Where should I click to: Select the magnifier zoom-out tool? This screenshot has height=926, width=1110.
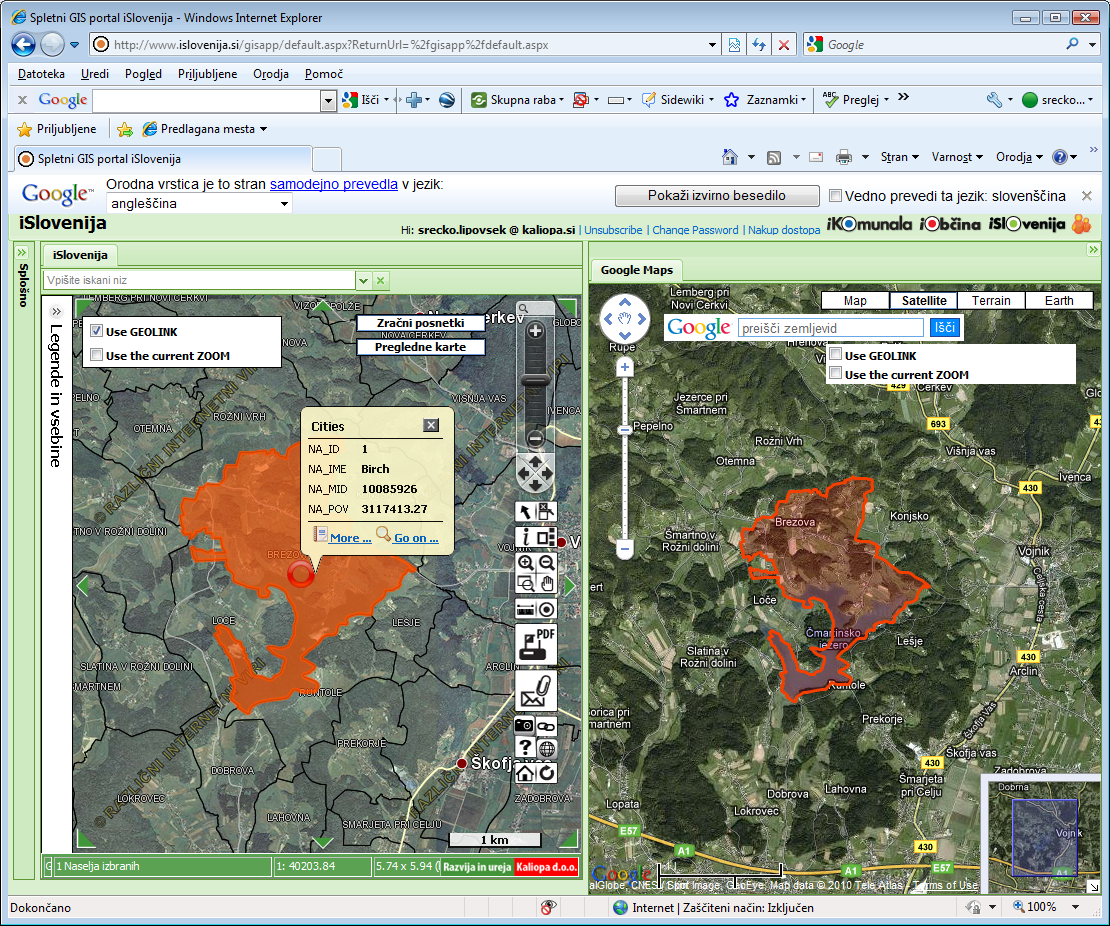click(x=547, y=563)
